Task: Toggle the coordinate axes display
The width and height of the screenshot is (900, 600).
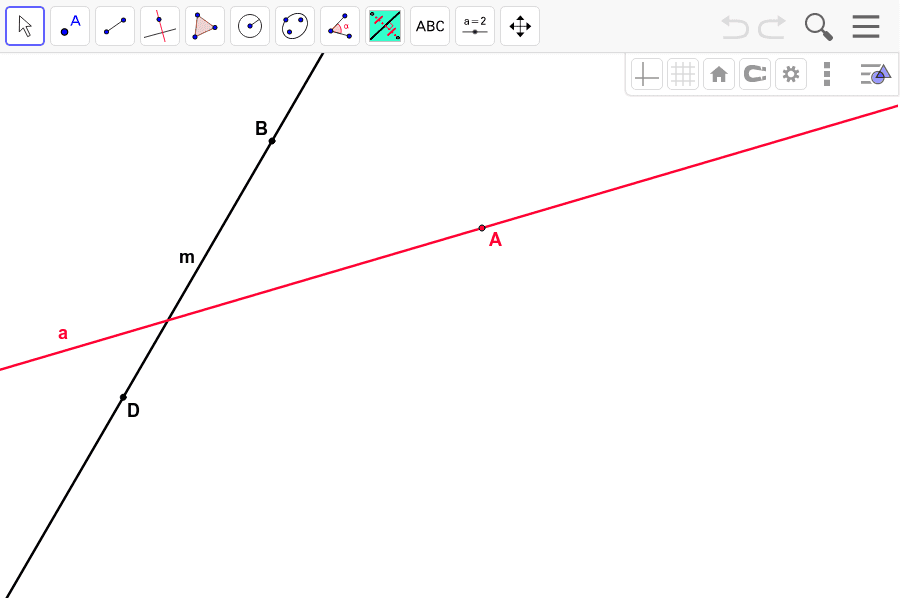Action: (x=647, y=74)
